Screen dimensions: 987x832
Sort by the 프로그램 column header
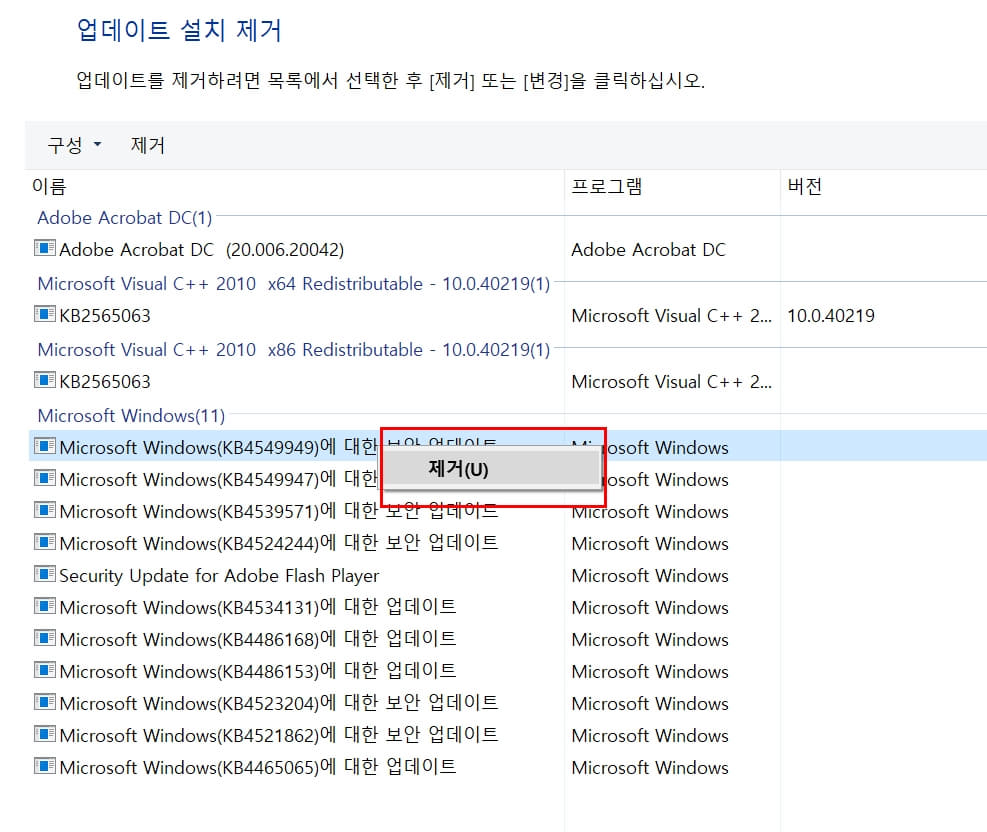click(606, 186)
